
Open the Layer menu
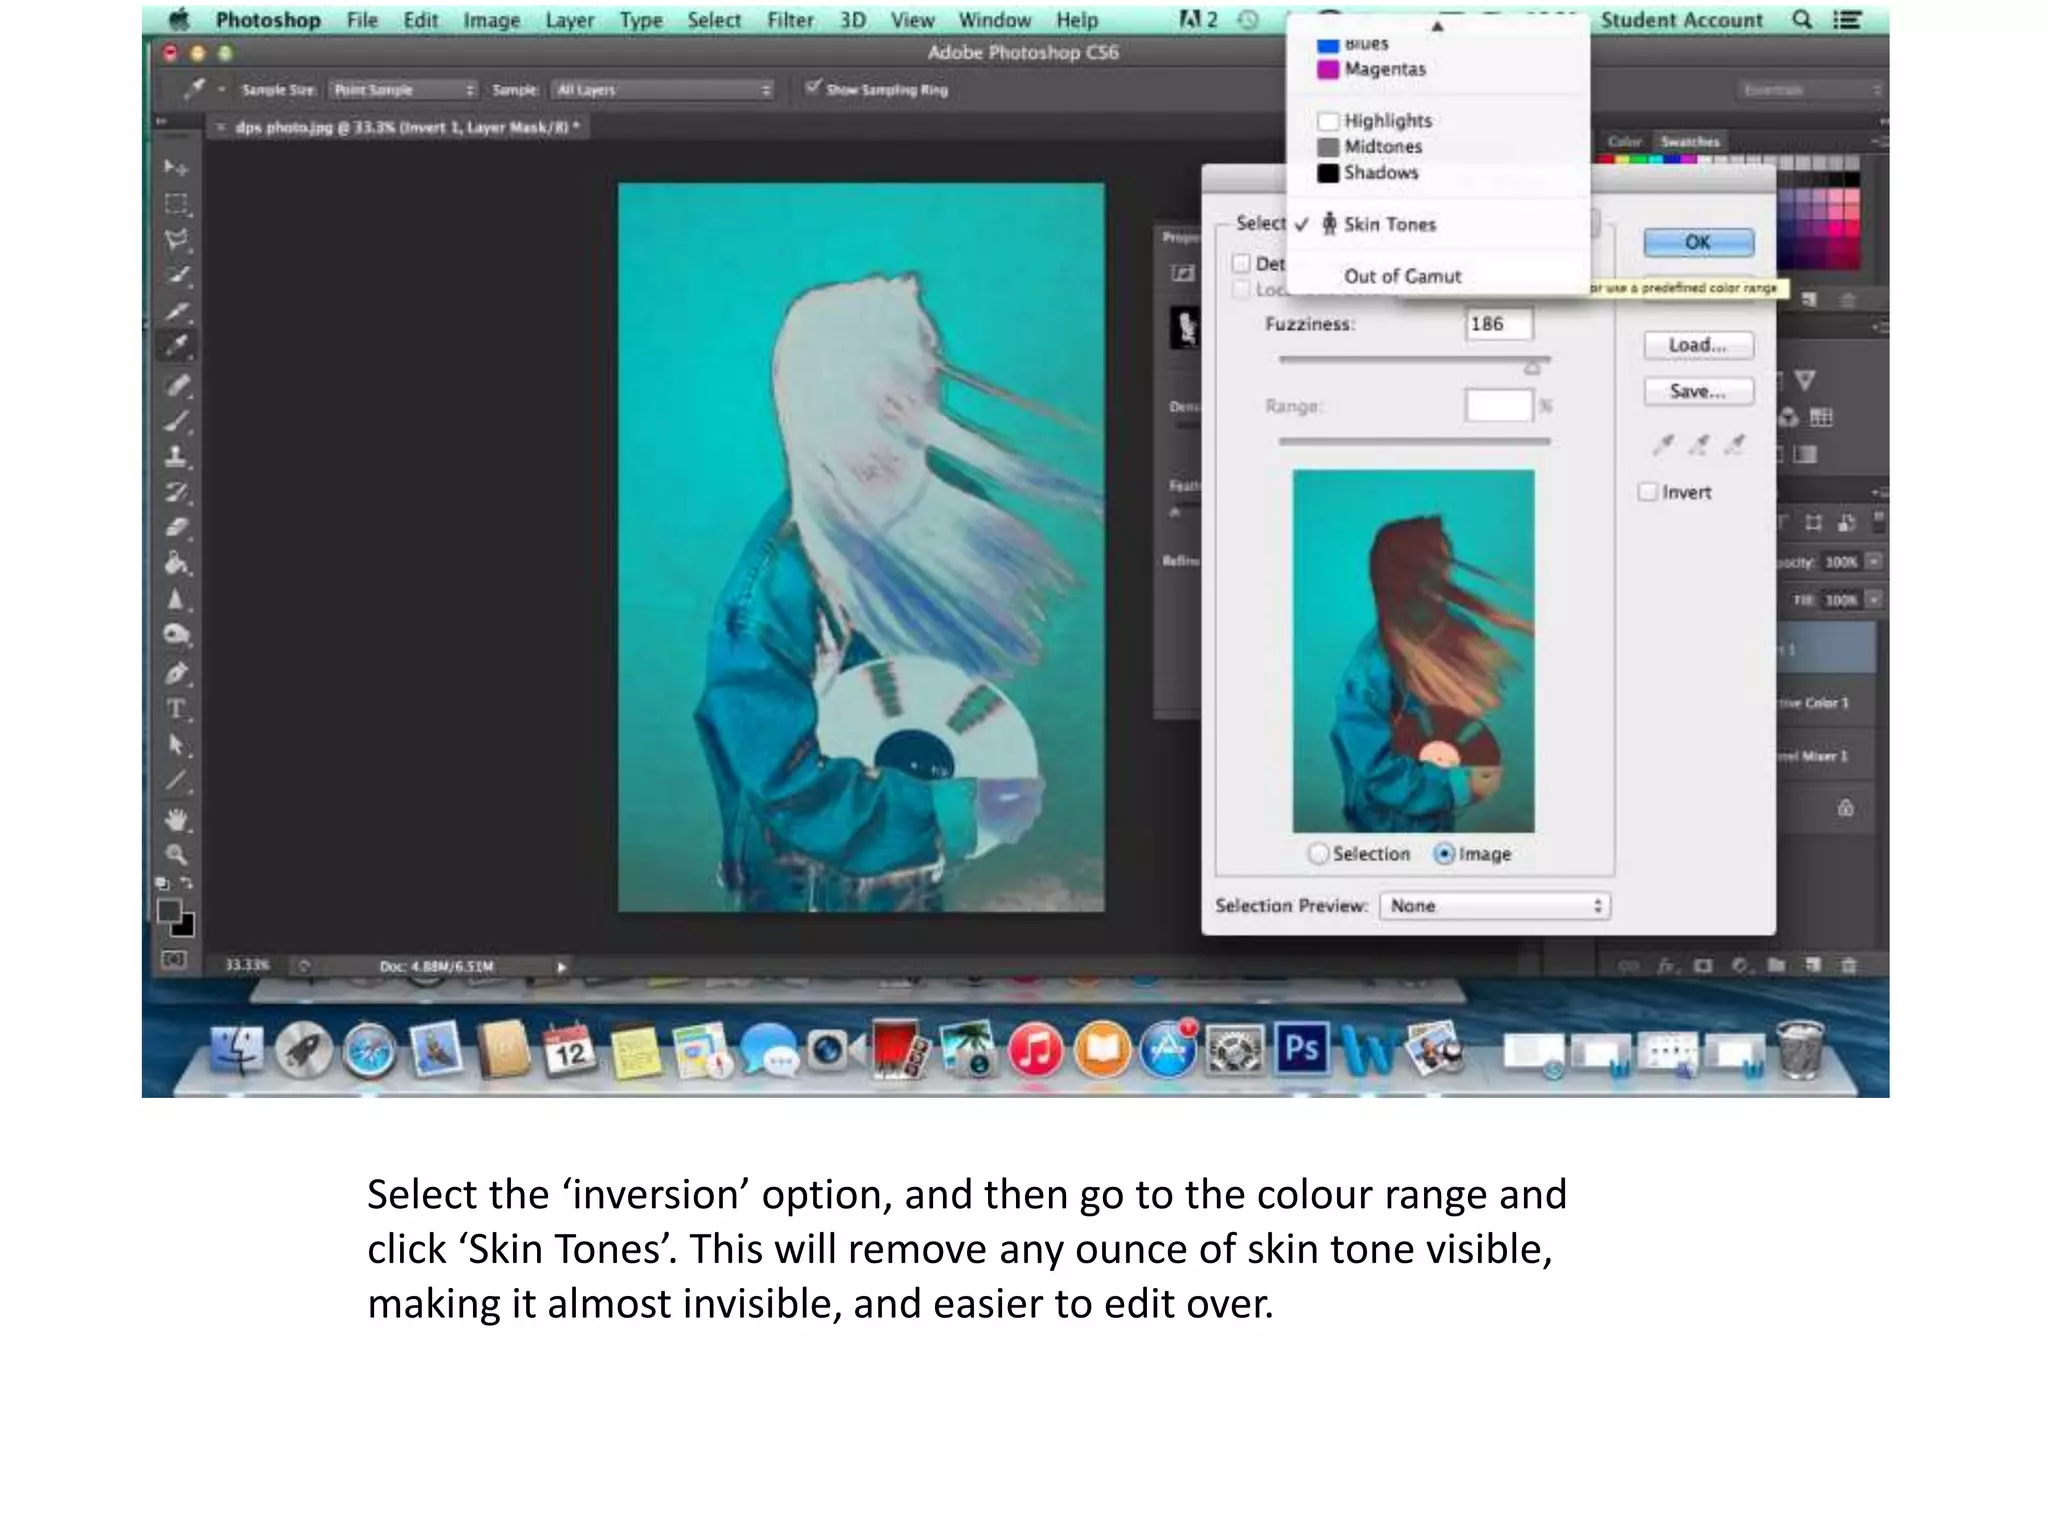click(x=569, y=20)
